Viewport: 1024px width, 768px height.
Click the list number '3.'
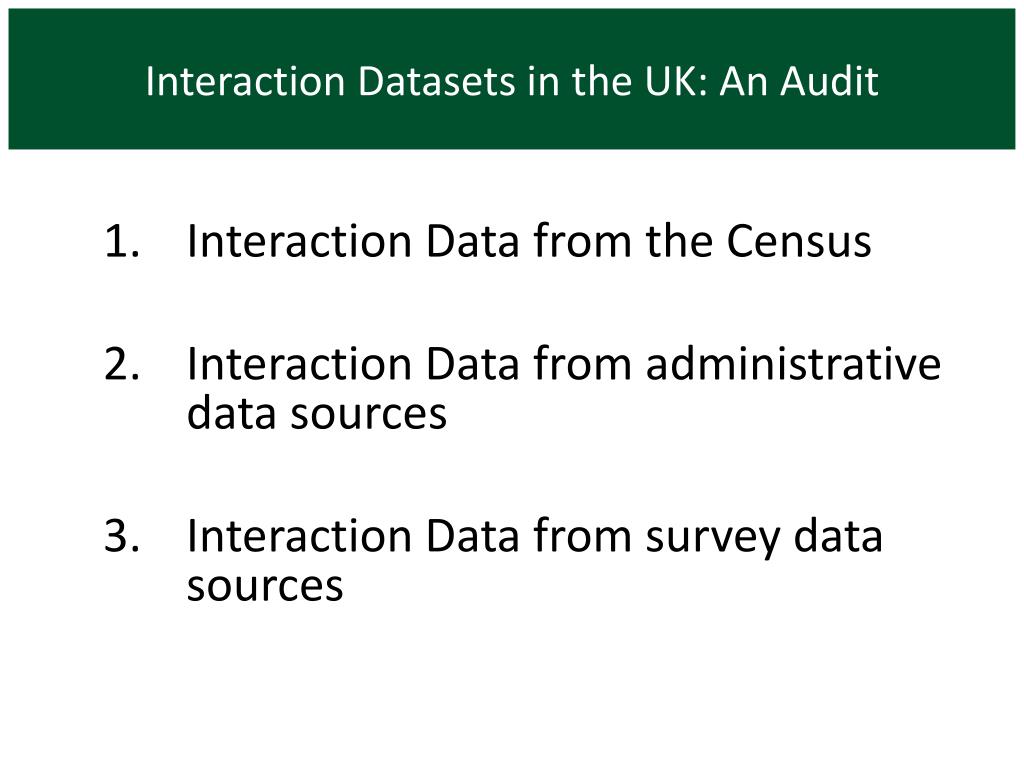coord(122,536)
